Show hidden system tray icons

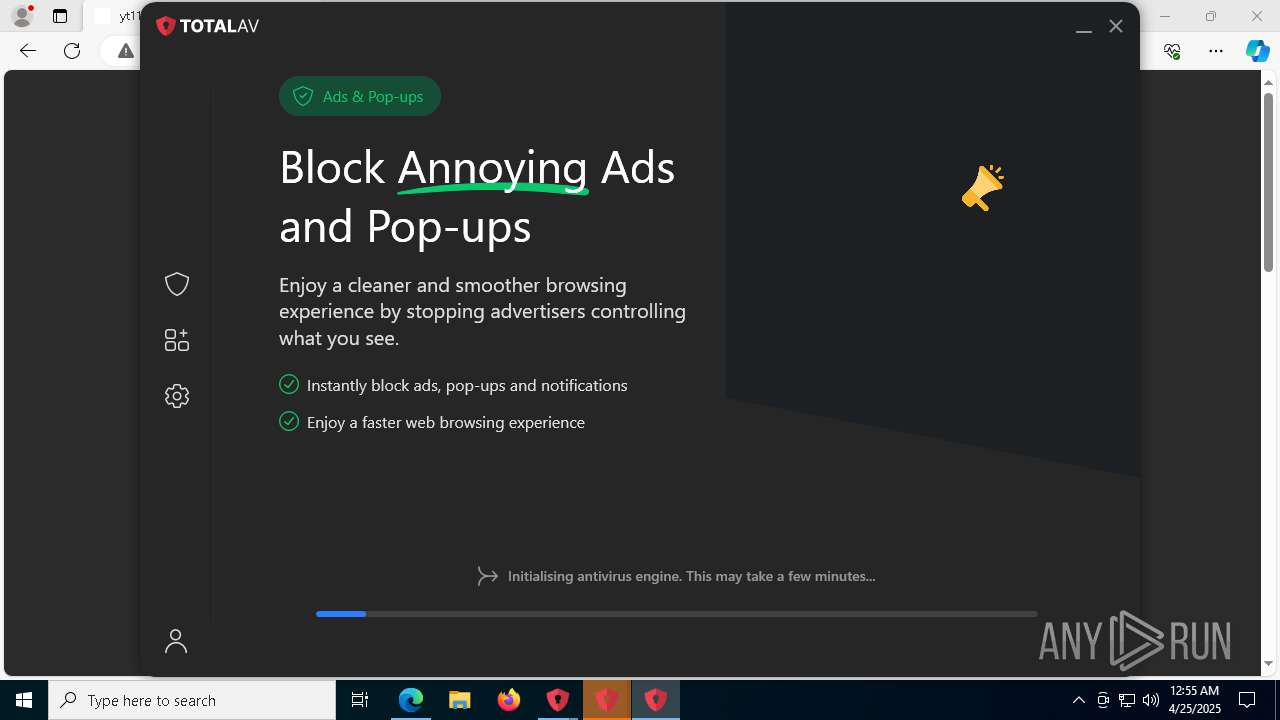point(1078,700)
